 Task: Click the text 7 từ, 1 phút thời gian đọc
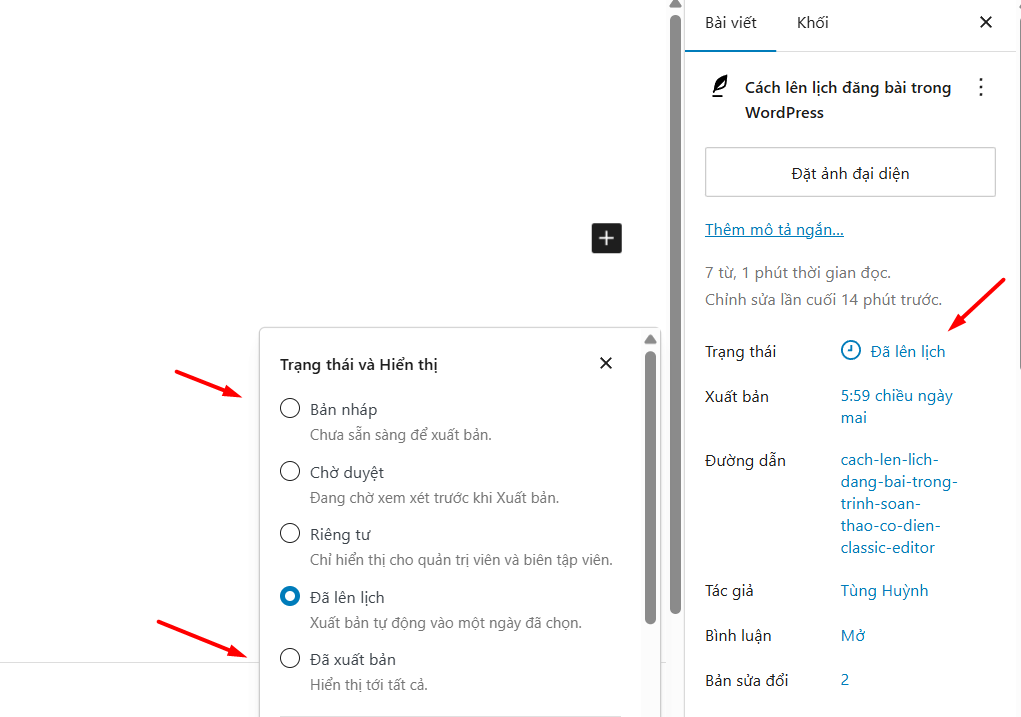(x=798, y=273)
